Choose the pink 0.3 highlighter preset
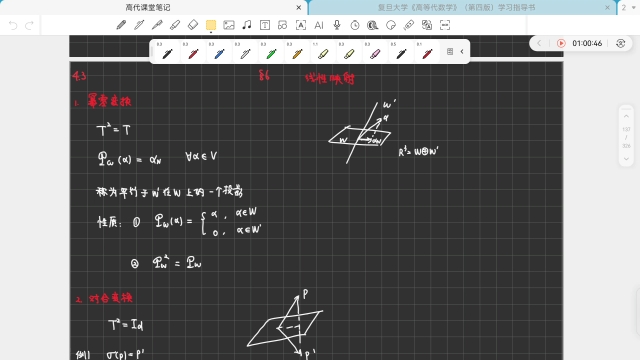 coord(376,51)
